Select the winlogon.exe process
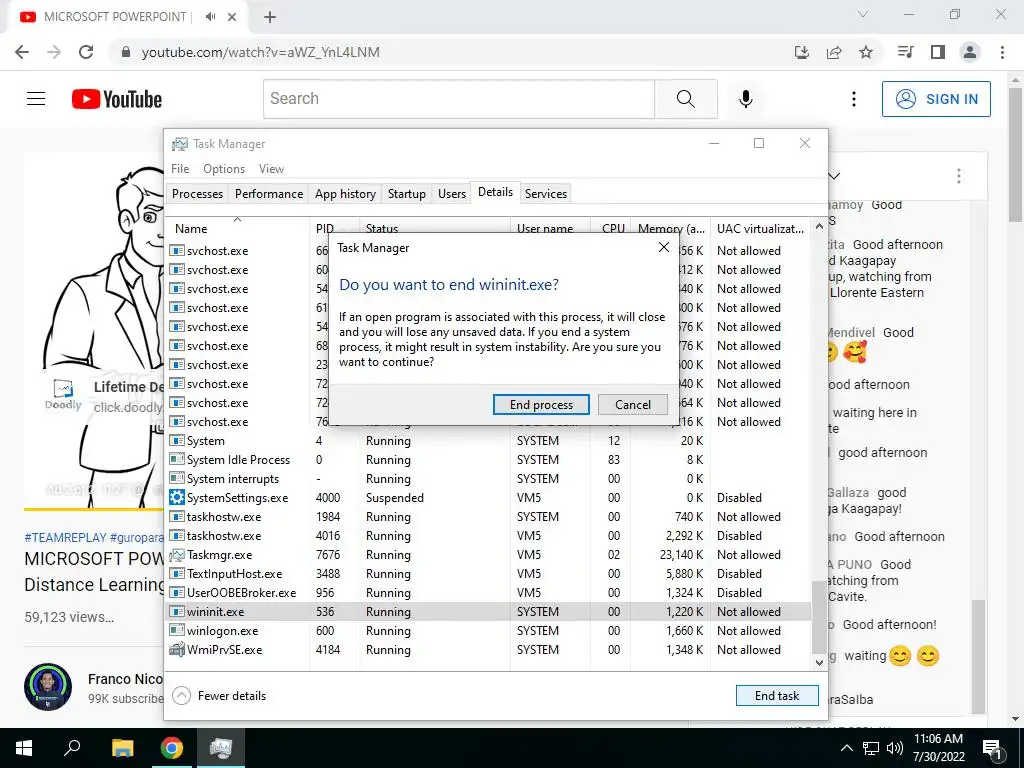This screenshot has width=1024, height=768. pyautogui.click(x=488, y=631)
